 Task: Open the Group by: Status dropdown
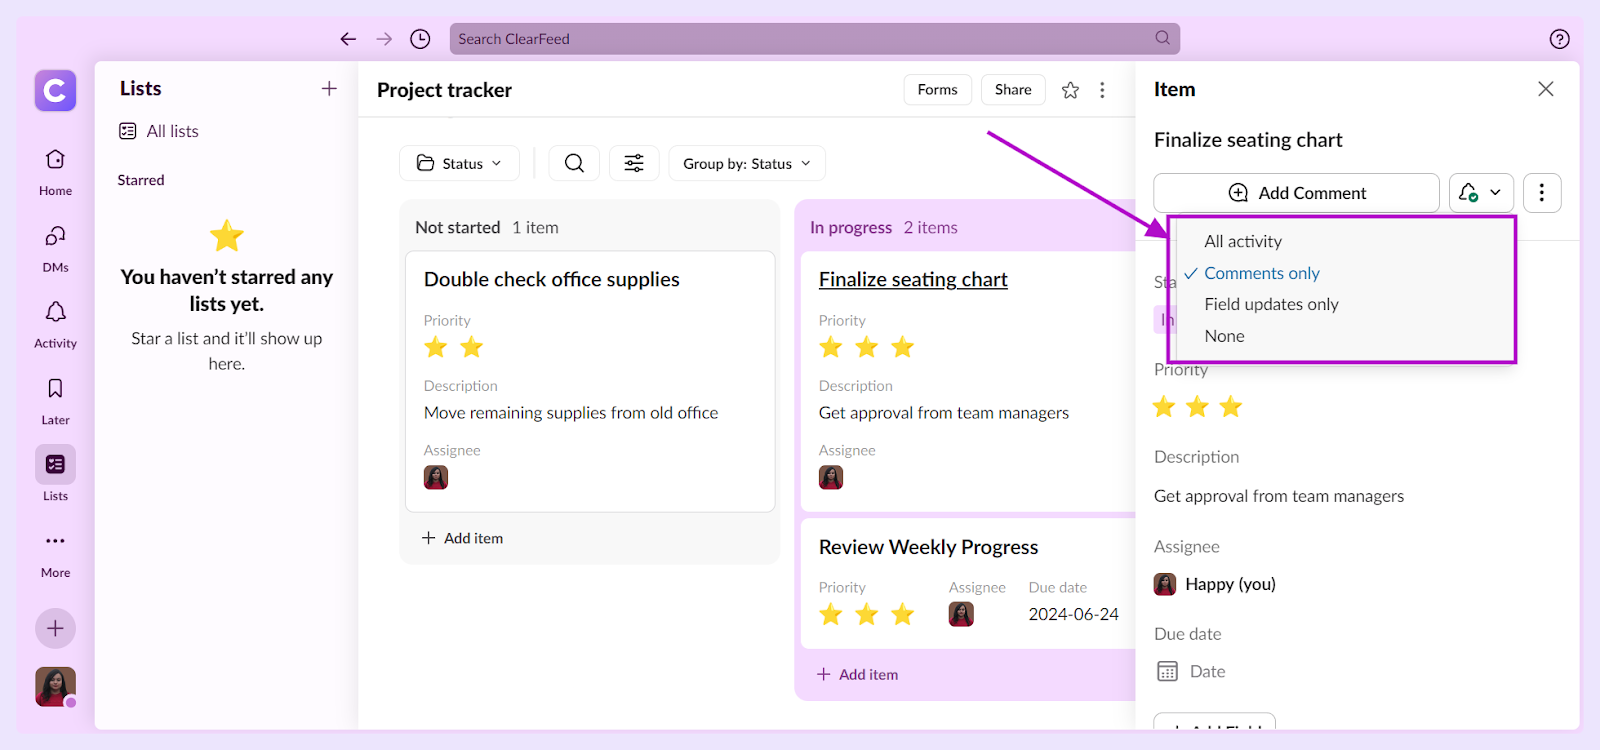pos(747,163)
